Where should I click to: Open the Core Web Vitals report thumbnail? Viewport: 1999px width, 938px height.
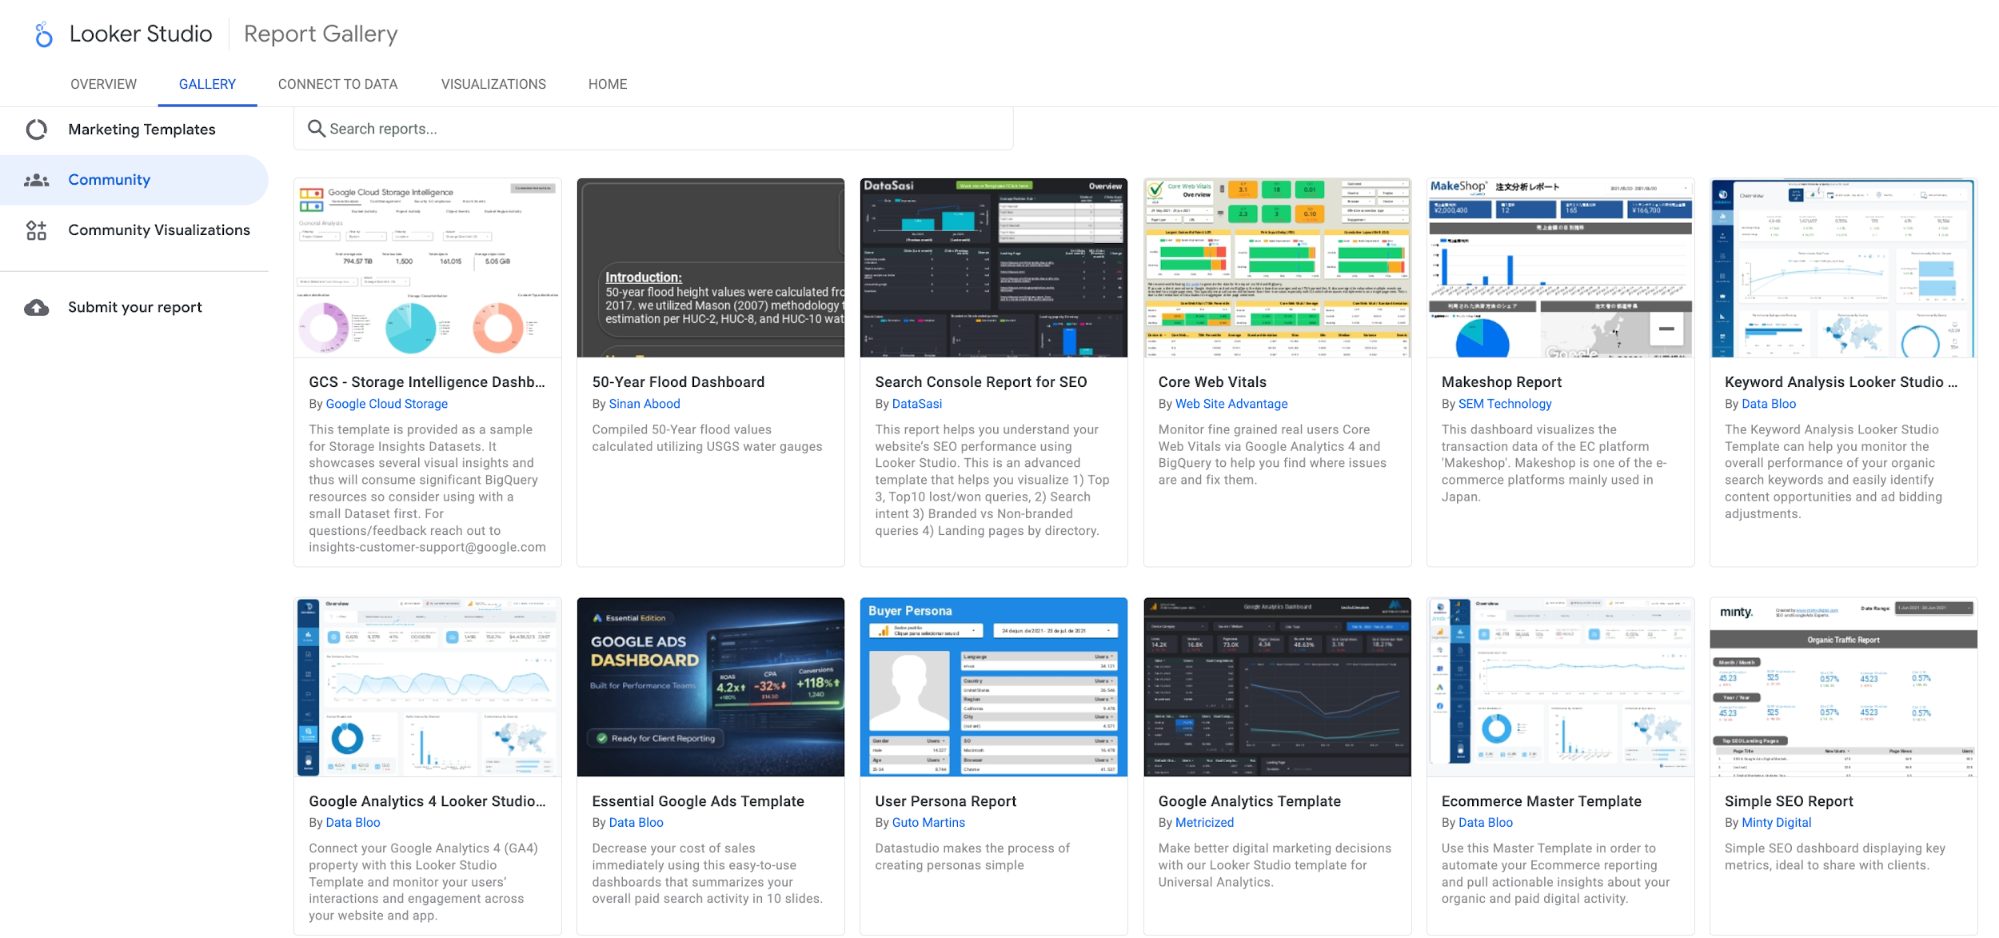(x=1277, y=268)
